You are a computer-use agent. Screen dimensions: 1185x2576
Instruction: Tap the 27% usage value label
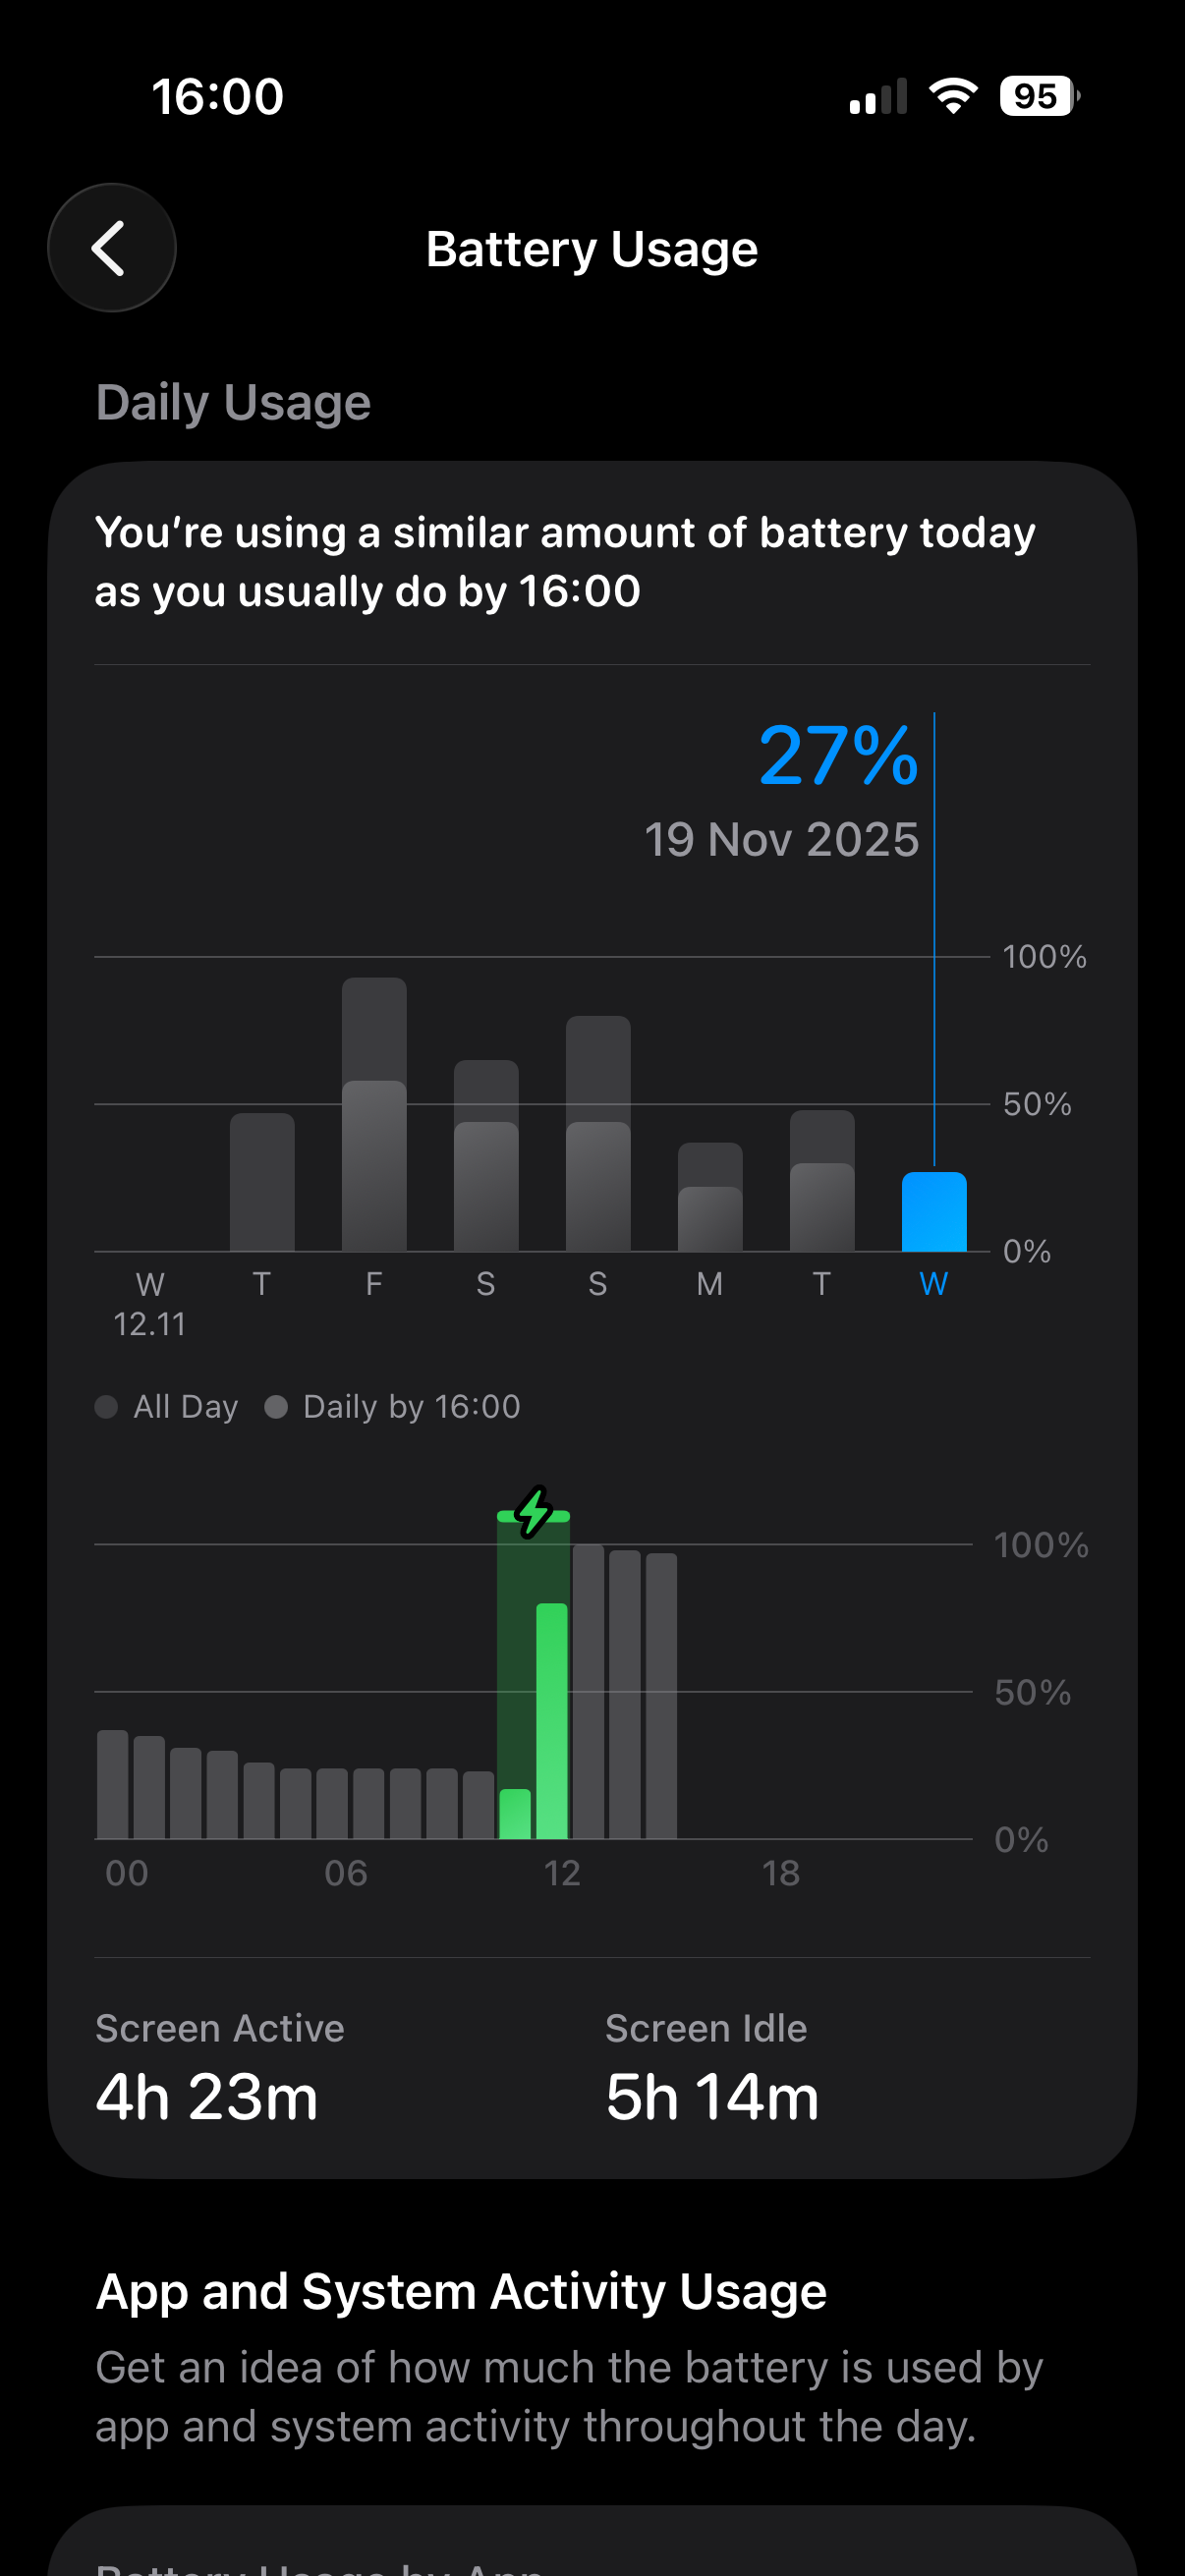click(838, 756)
